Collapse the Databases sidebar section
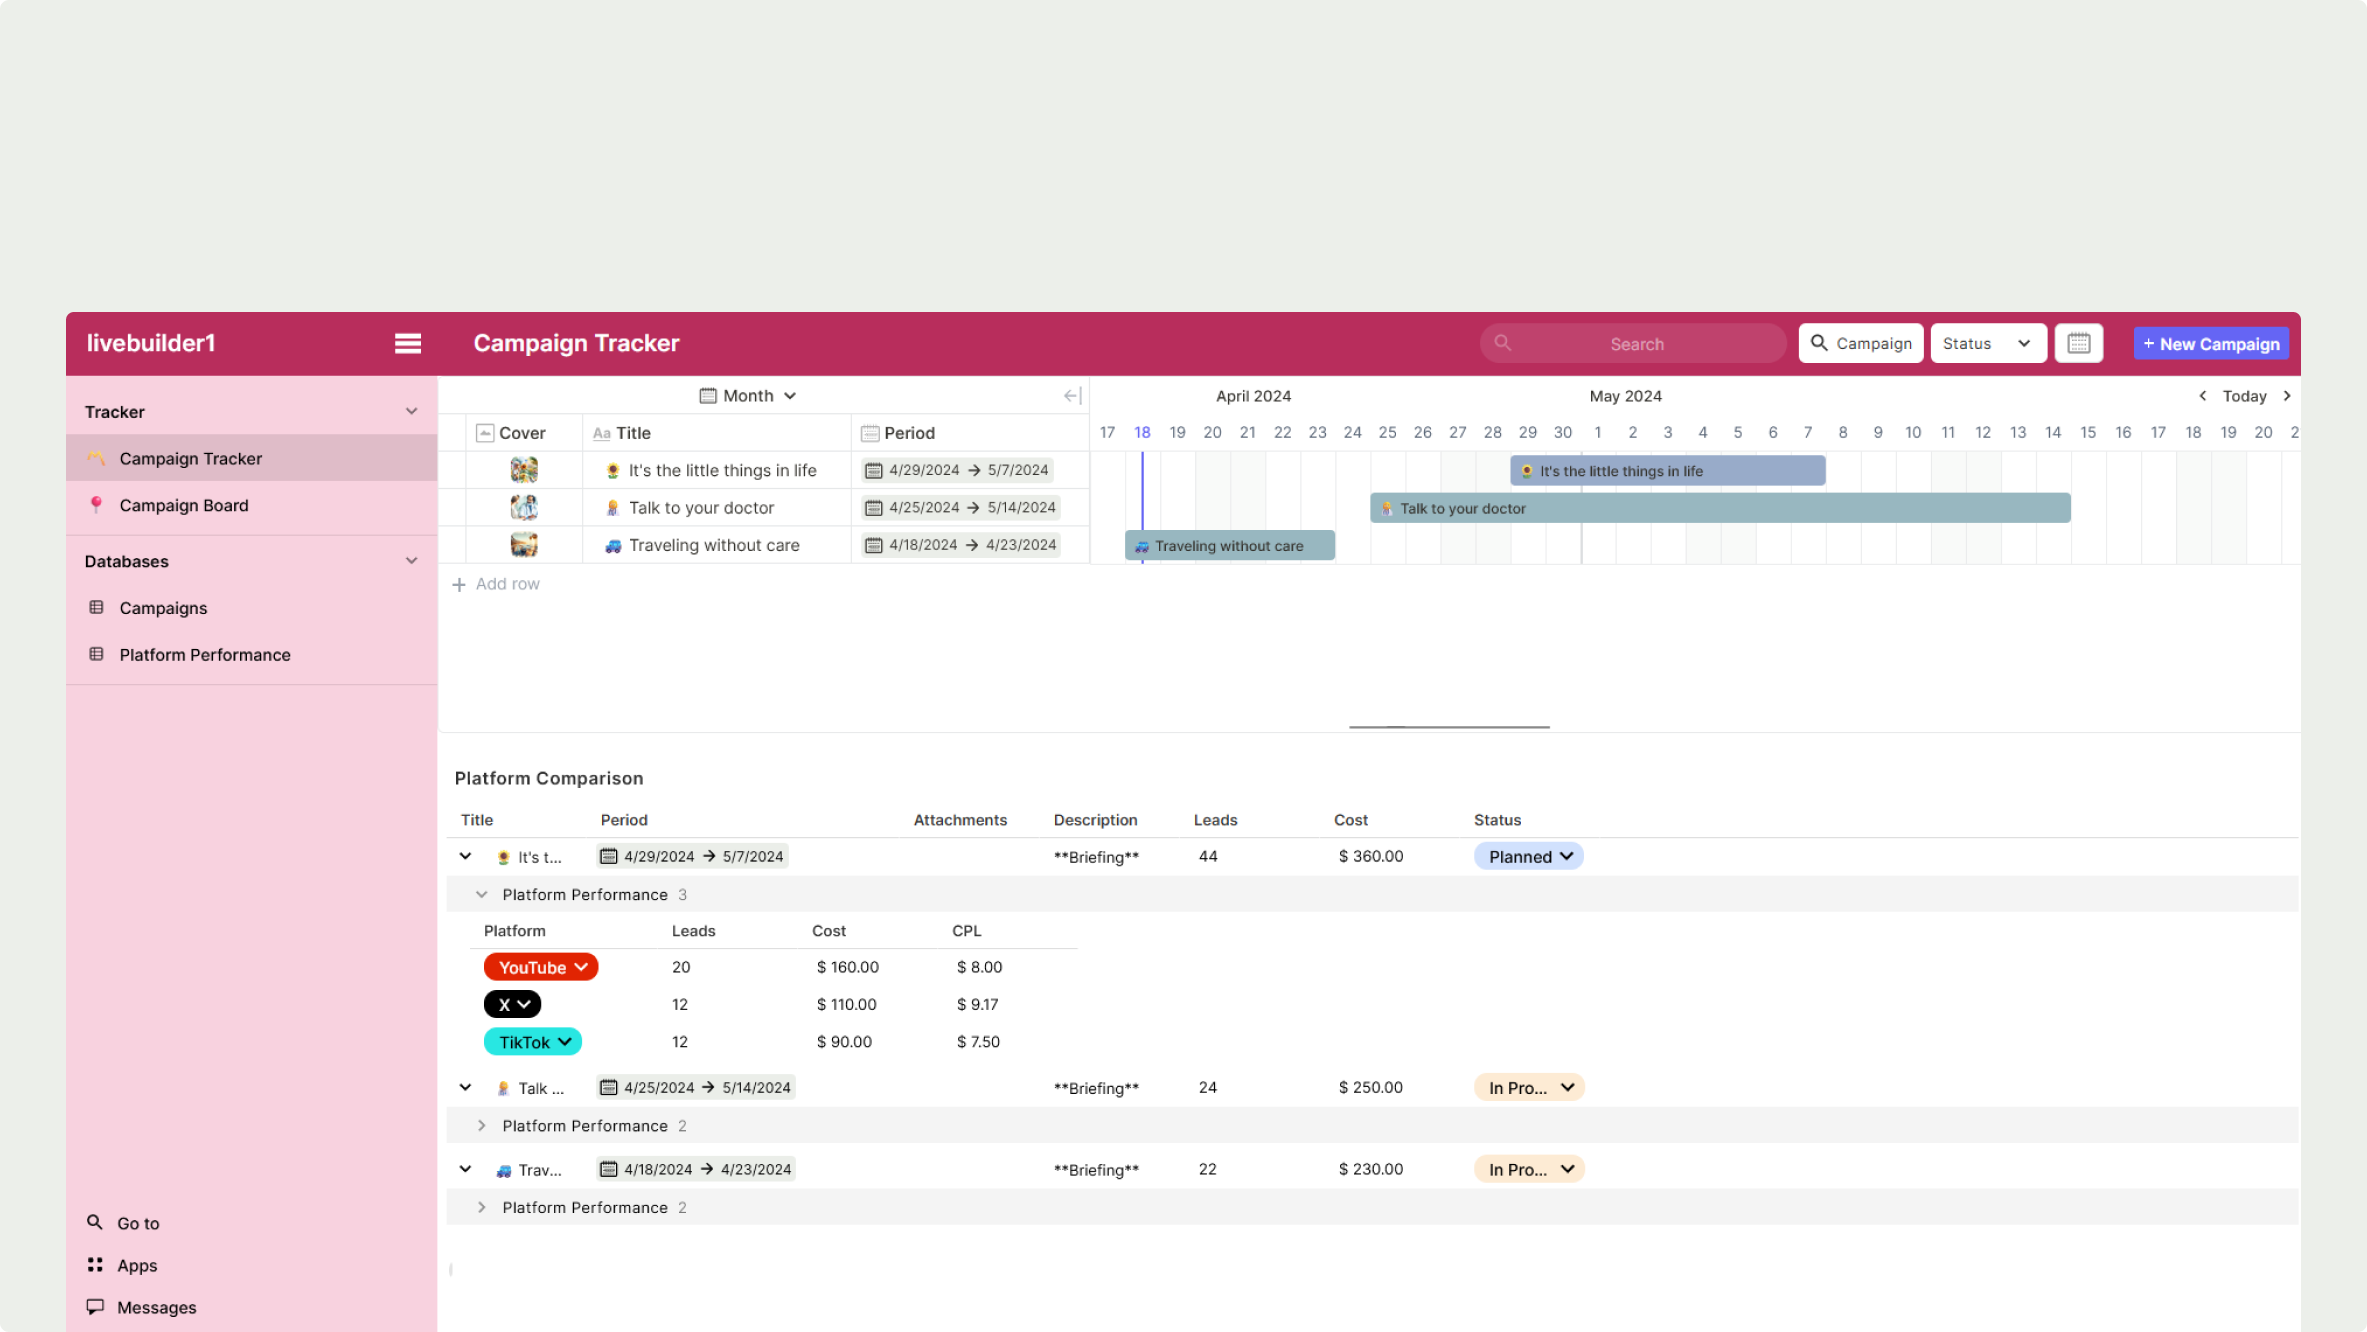Image resolution: width=2367 pixels, height=1332 pixels. click(x=411, y=561)
